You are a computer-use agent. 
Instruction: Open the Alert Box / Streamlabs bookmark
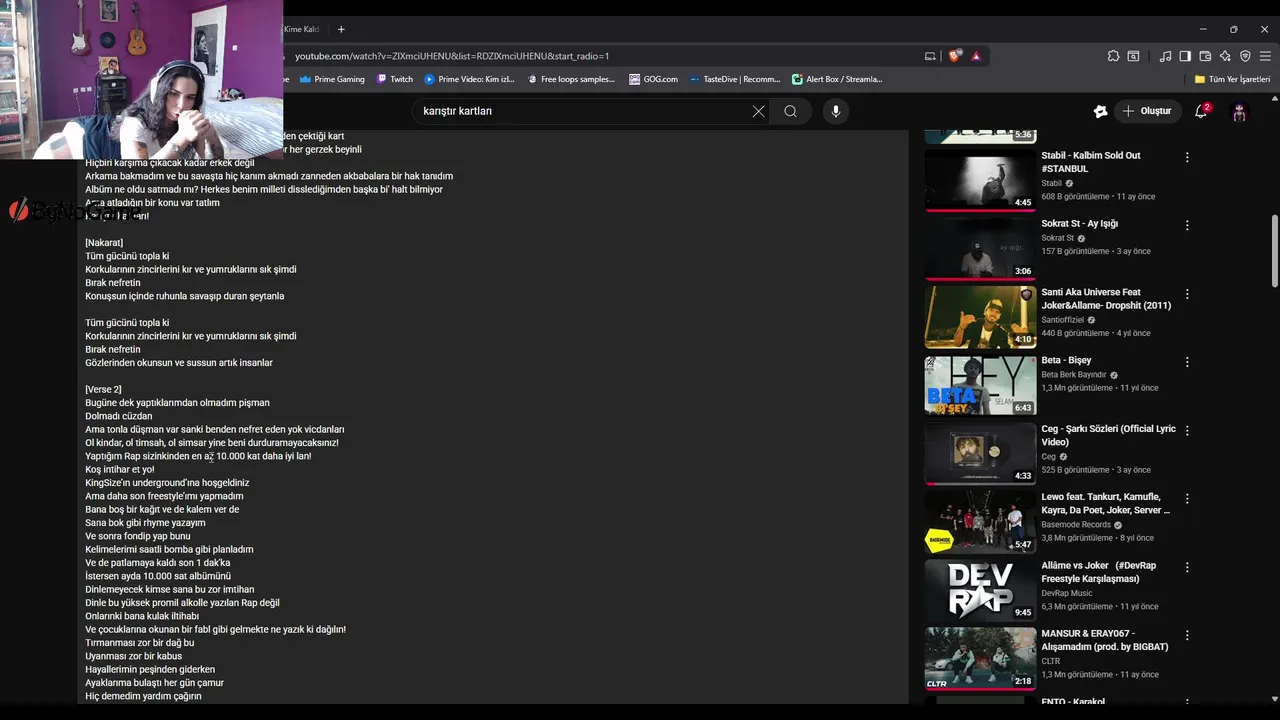837,79
